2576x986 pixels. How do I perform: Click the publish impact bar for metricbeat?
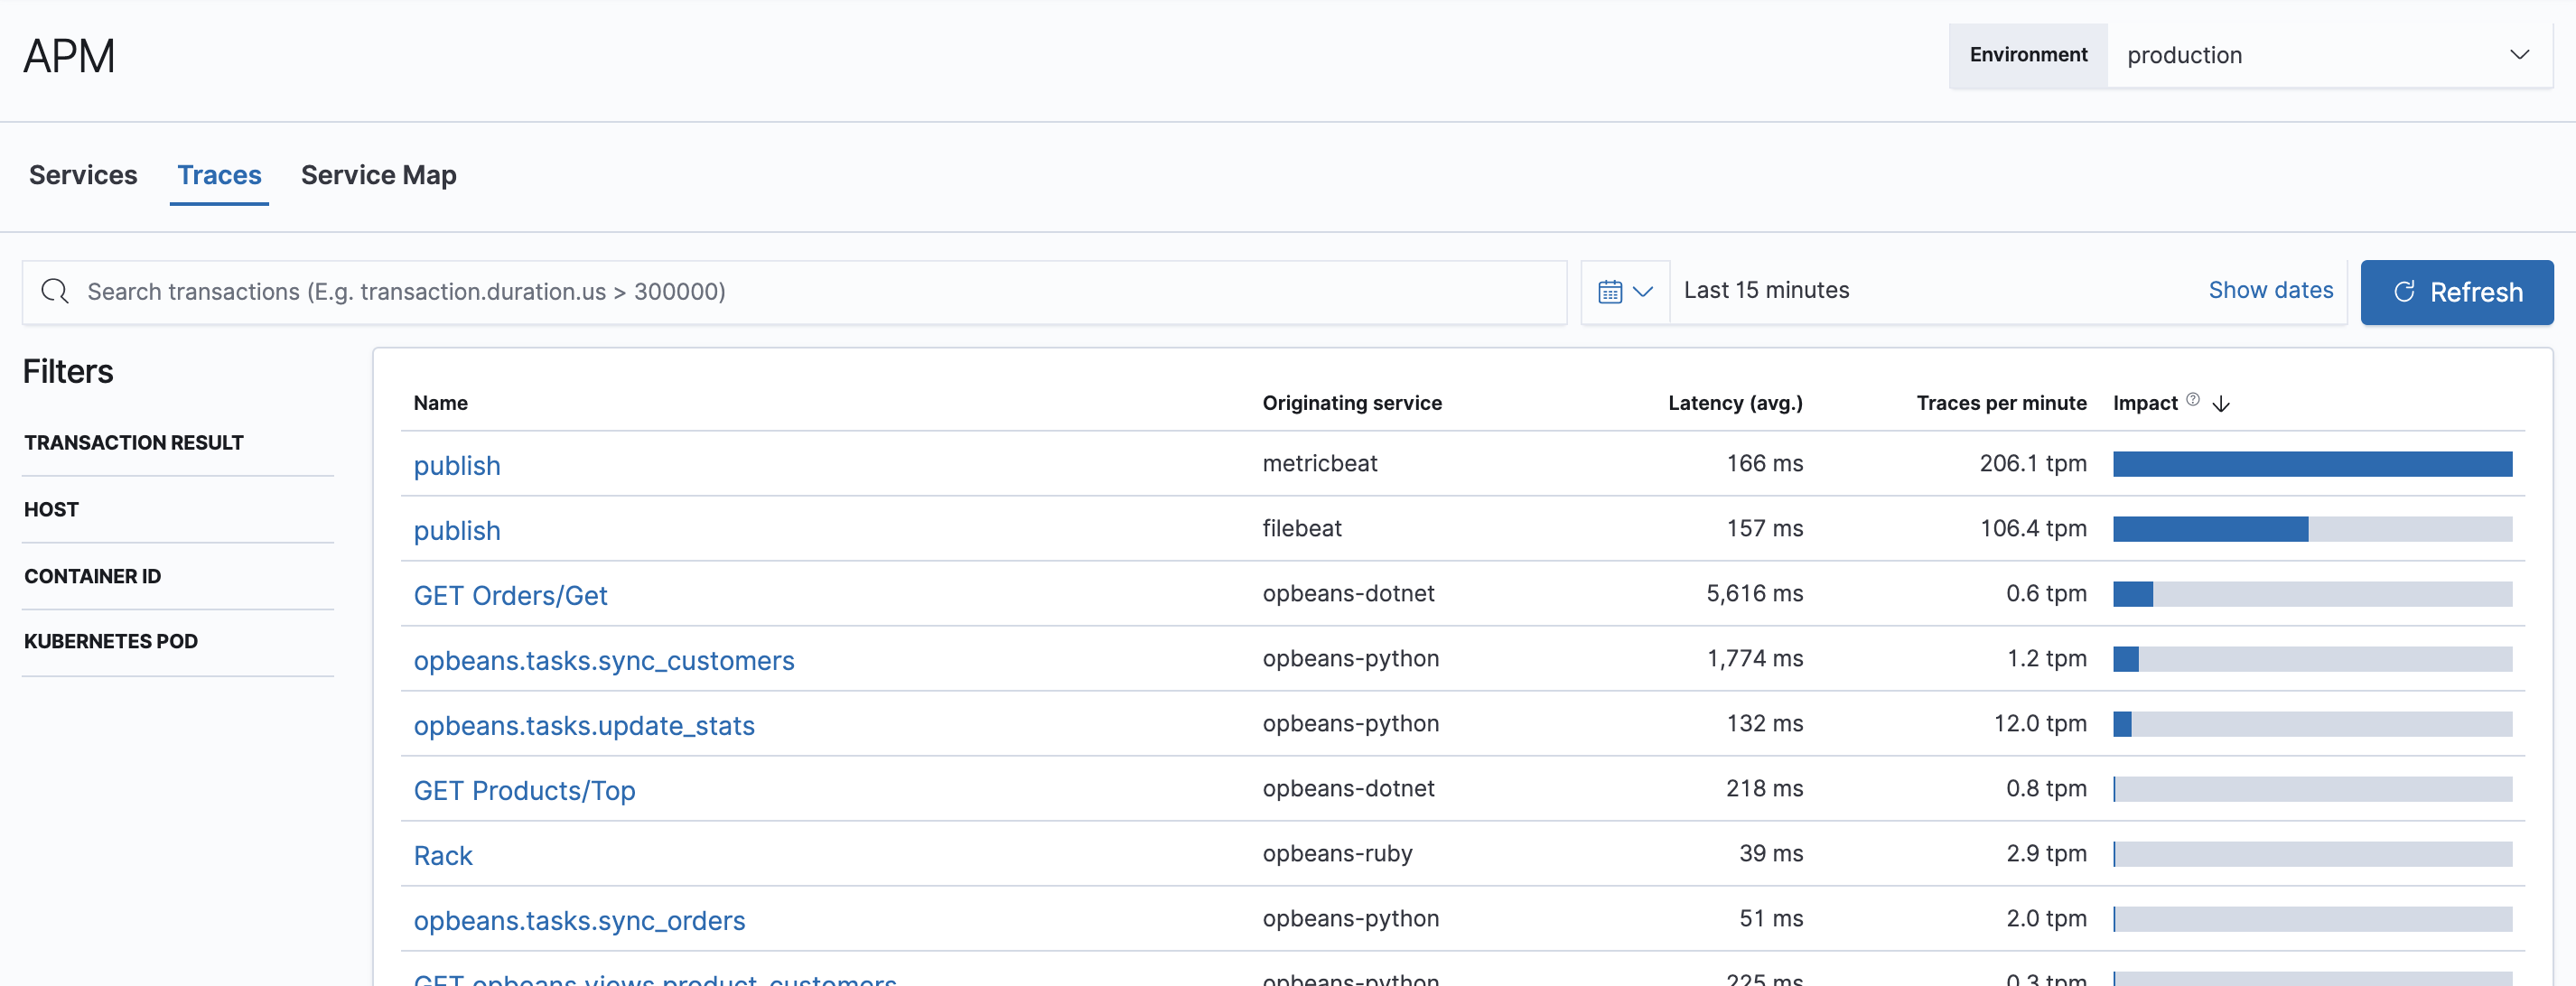point(2311,463)
